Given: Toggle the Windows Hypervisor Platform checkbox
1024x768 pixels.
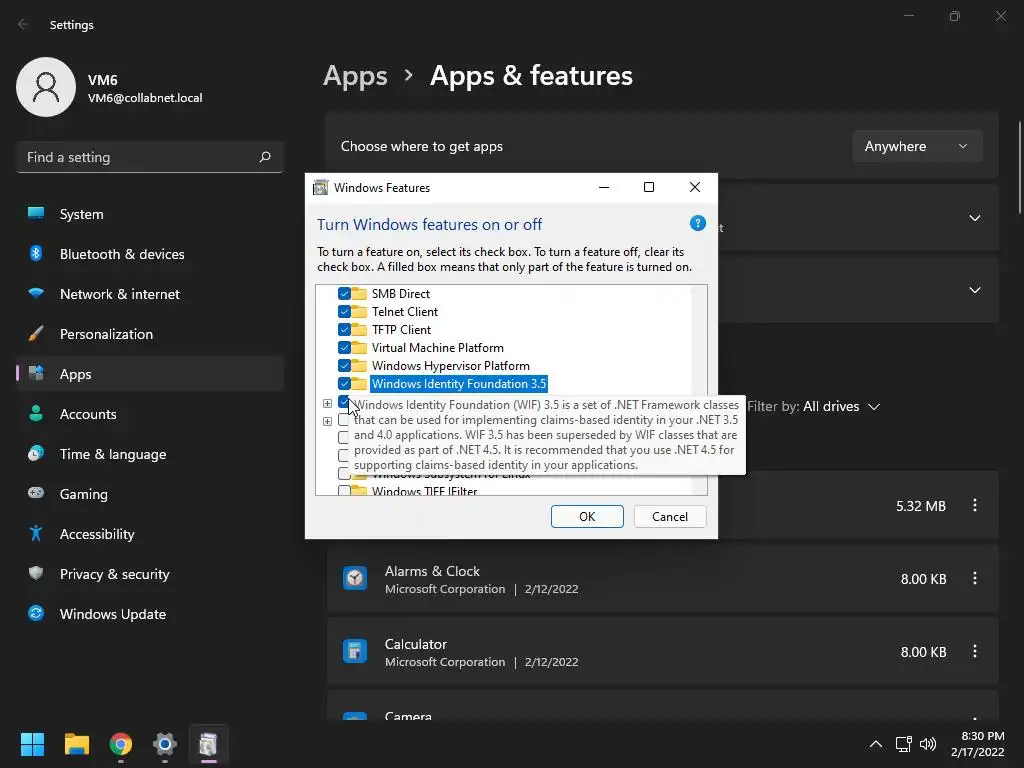Looking at the screenshot, I should (x=344, y=366).
